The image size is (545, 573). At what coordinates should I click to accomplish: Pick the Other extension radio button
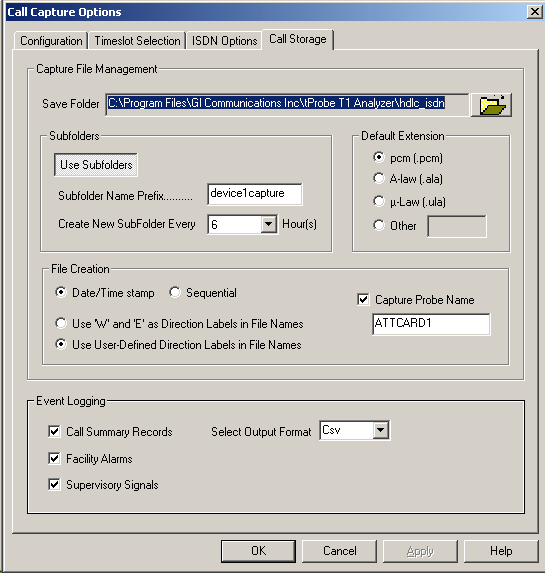[x=379, y=225]
